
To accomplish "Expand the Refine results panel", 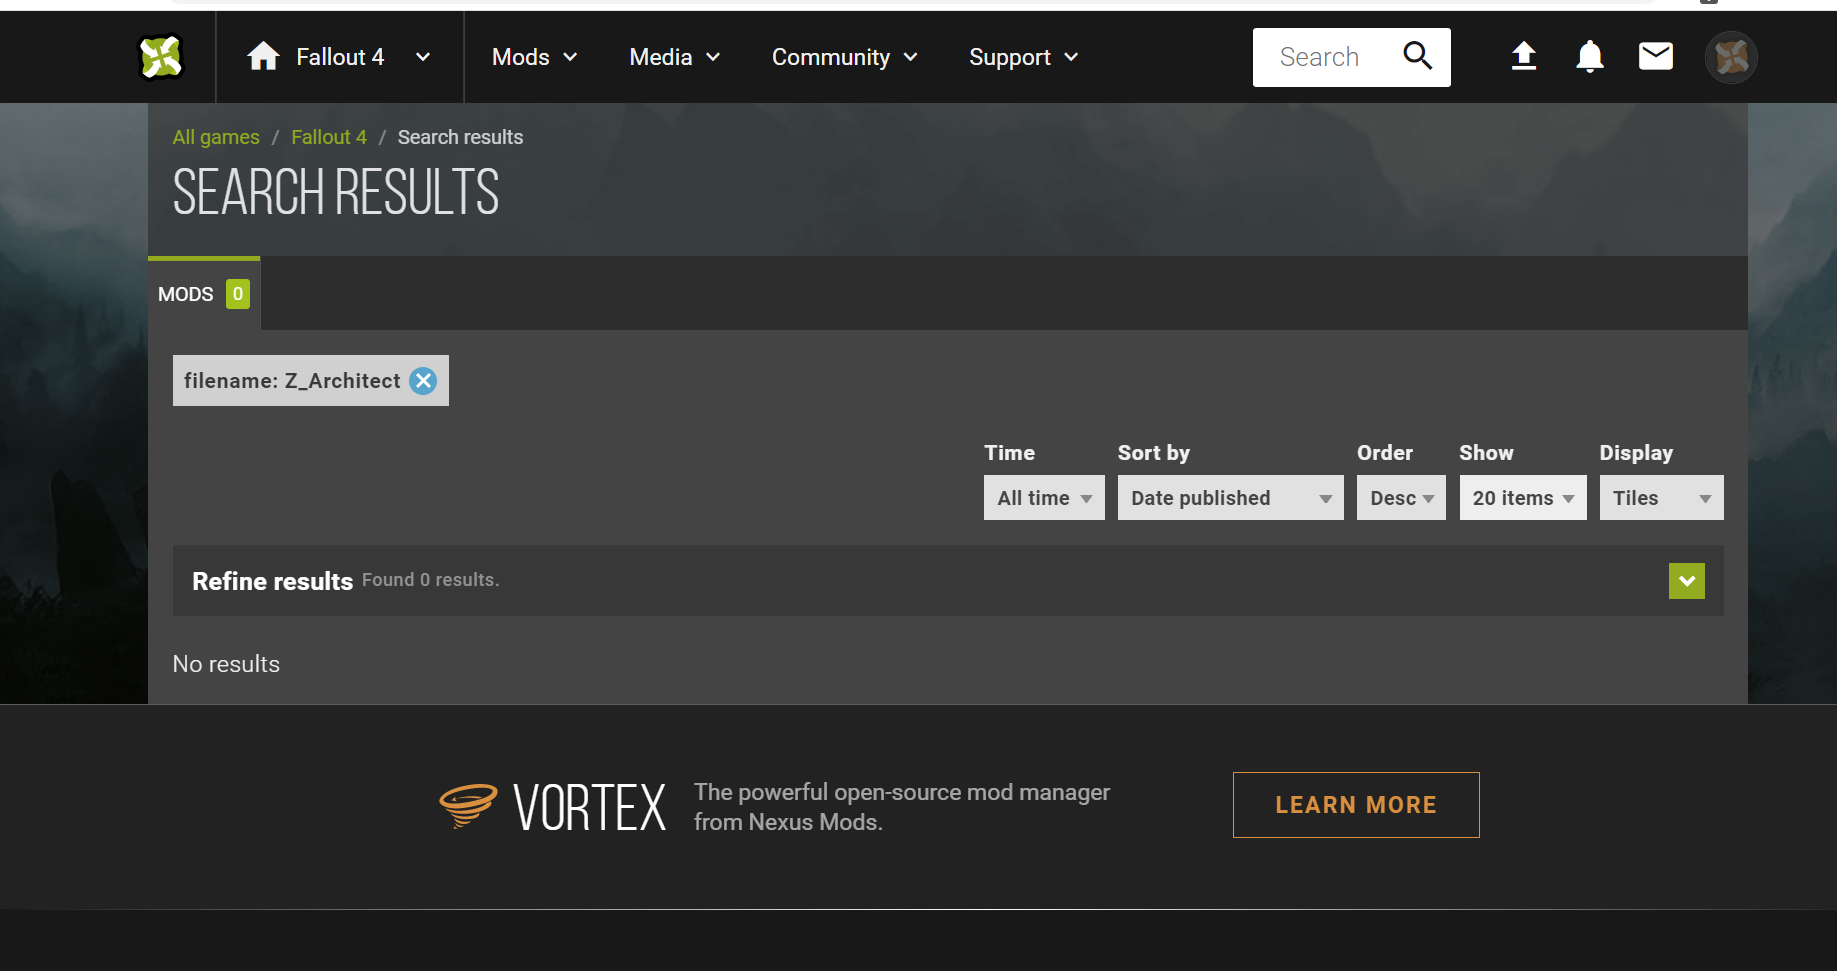I will (x=1687, y=581).
